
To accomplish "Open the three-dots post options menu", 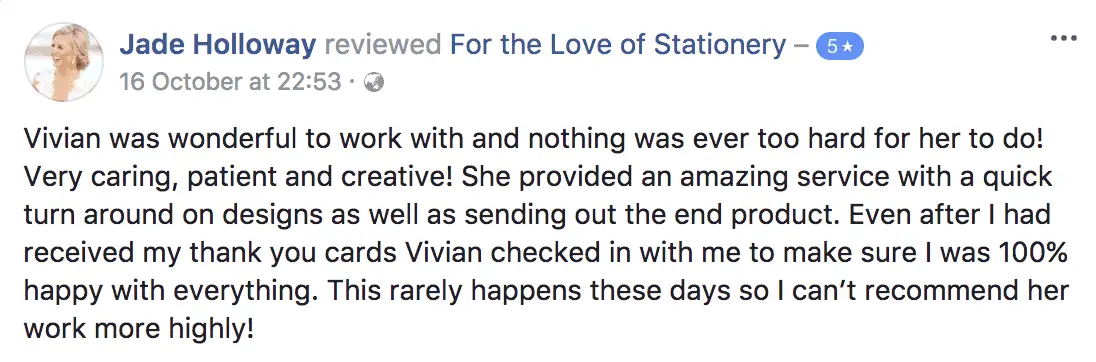I will pyautogui.click(x=1064, y=38).
